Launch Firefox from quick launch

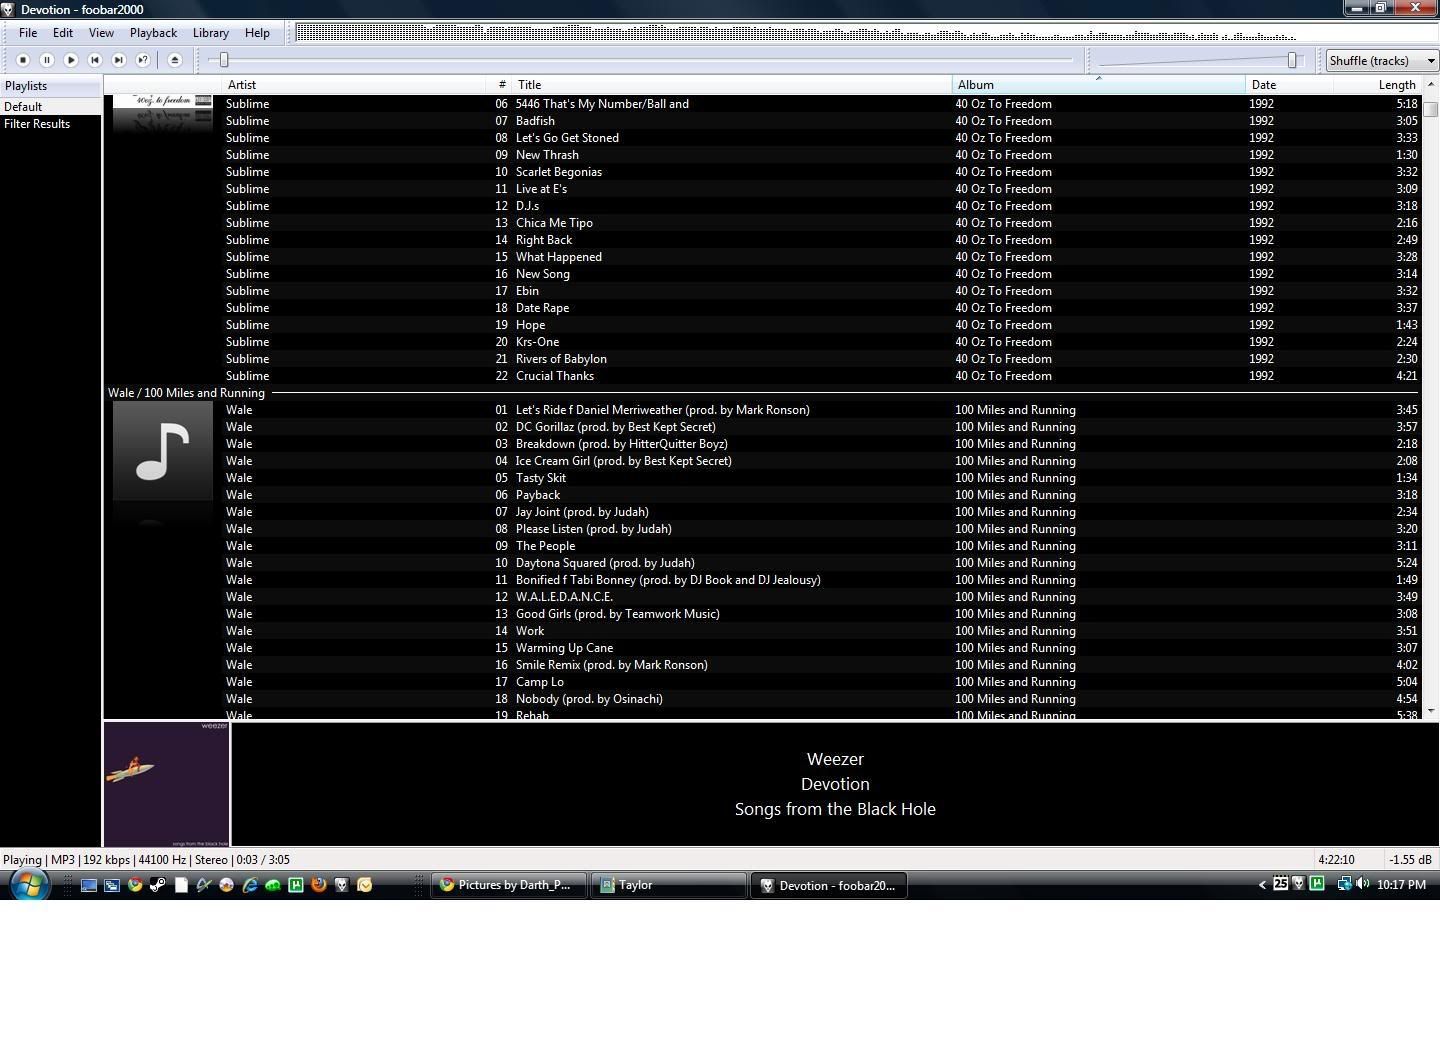point(319,885)
